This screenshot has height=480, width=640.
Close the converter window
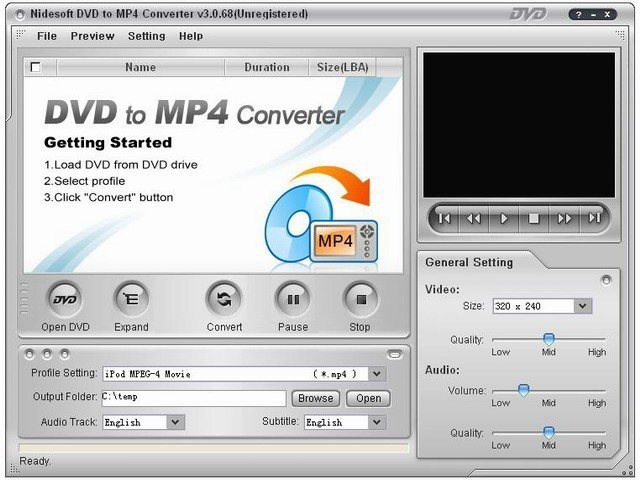point(607,15)
